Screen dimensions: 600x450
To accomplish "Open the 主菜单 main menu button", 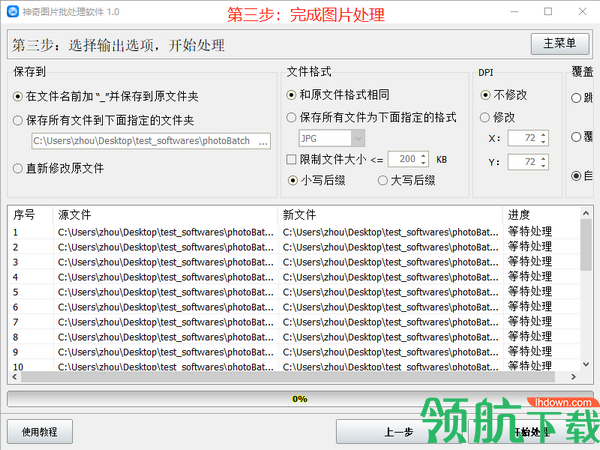I will point(560,44).
